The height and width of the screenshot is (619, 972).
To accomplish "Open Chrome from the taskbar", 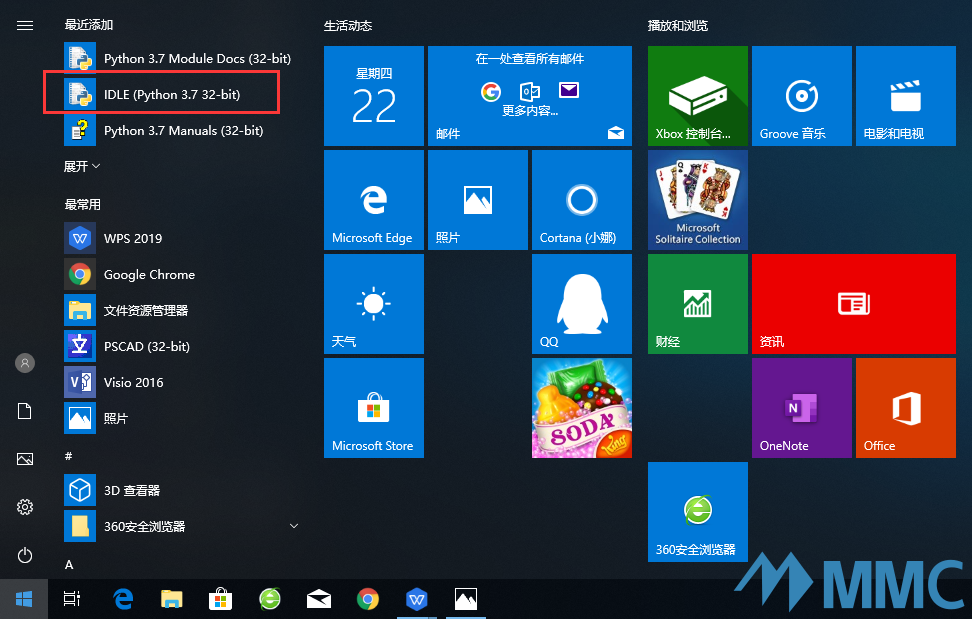I will point(368,599).
